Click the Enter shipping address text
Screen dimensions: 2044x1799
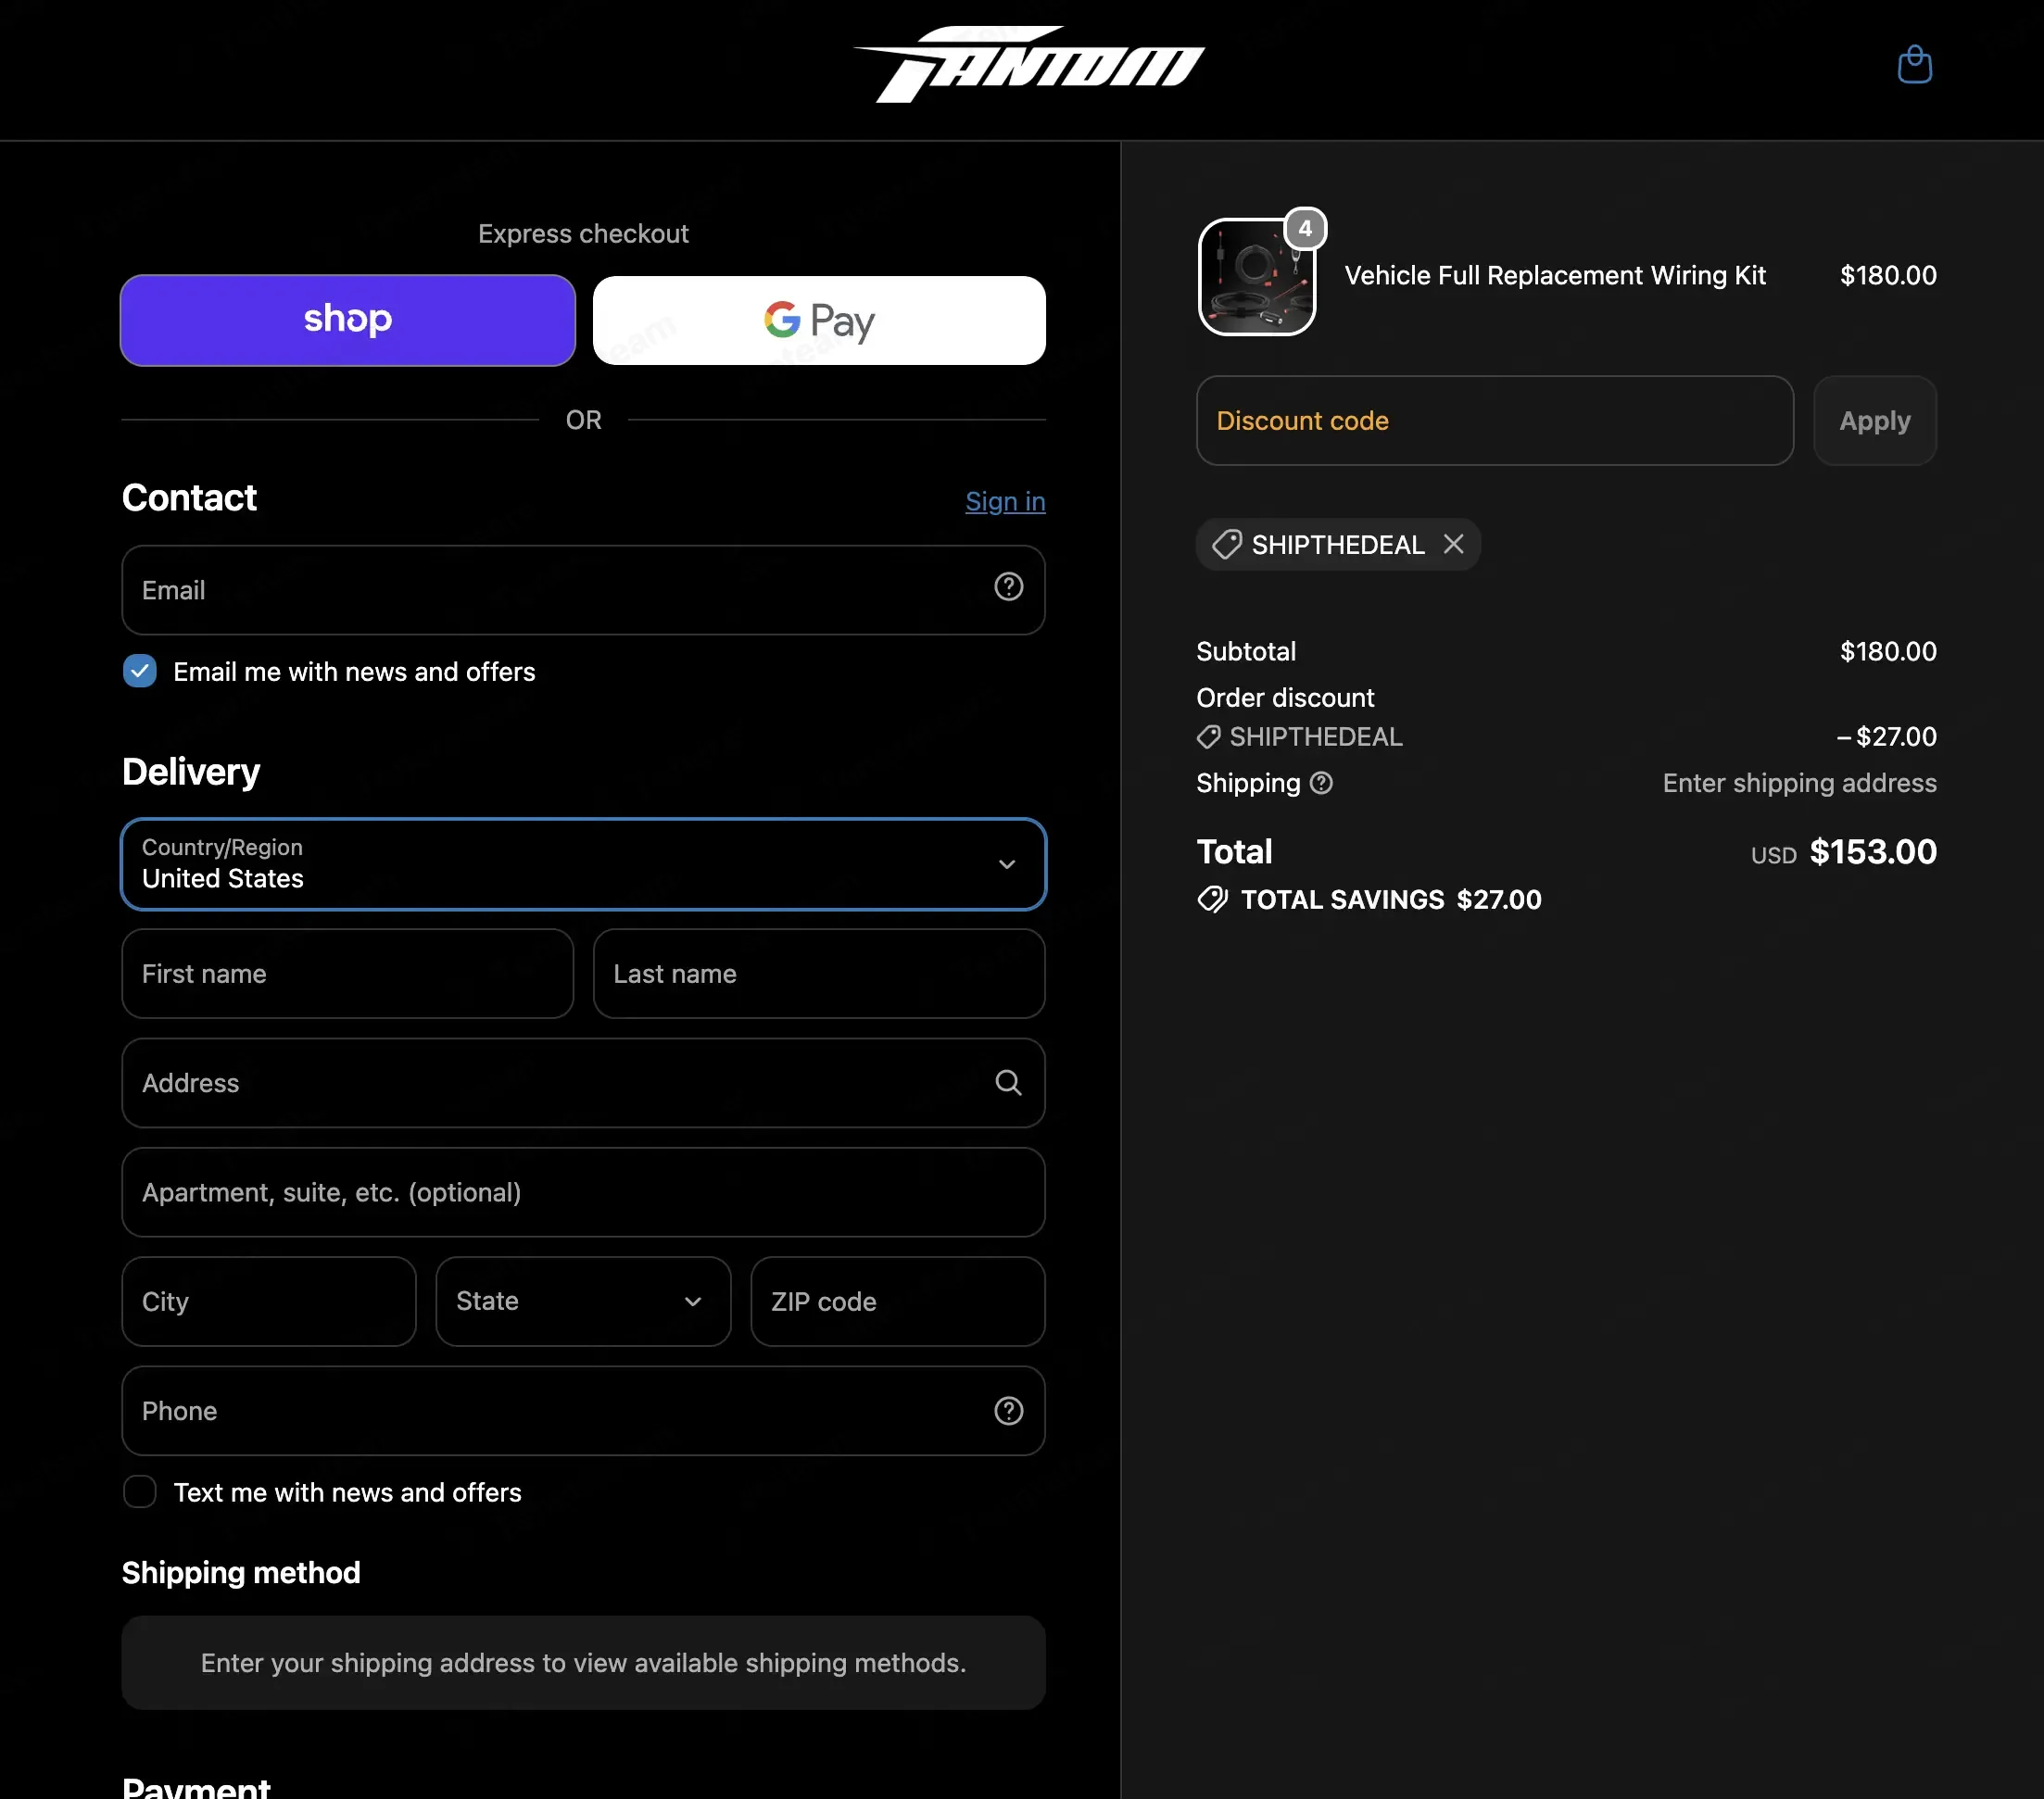(1799, 783)
